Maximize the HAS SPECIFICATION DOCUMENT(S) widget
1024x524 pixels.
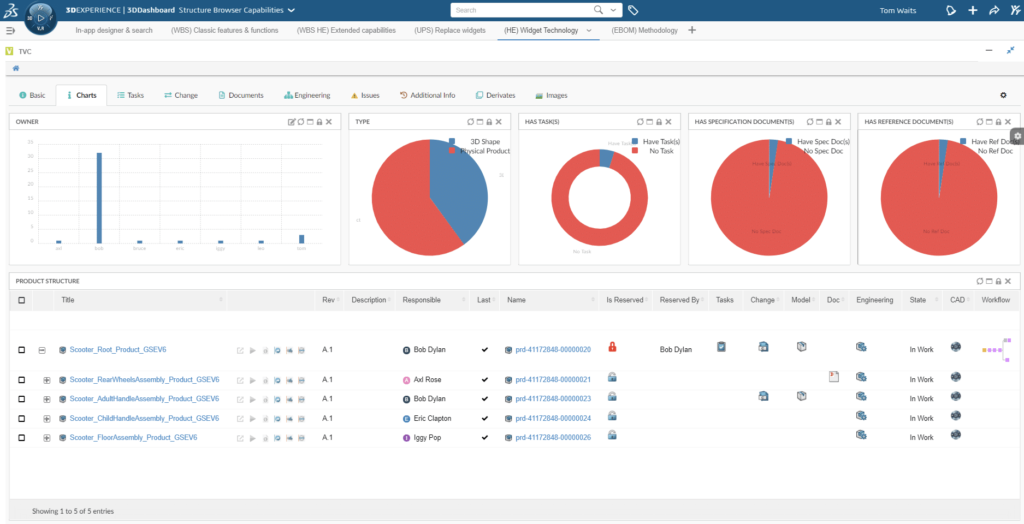pos(819,122)
